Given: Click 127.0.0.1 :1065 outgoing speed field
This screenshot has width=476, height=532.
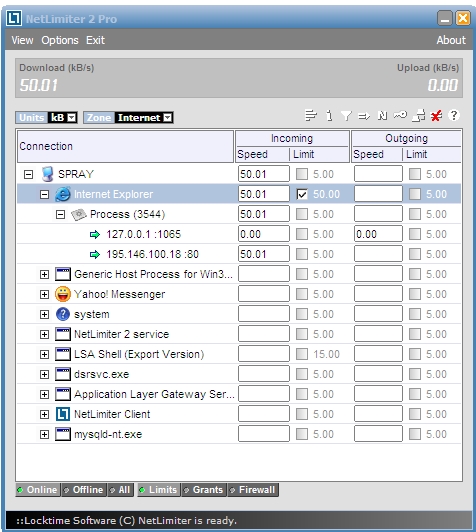Looking at the screenshot, I should pyautogui.click(x=378, y=234).
